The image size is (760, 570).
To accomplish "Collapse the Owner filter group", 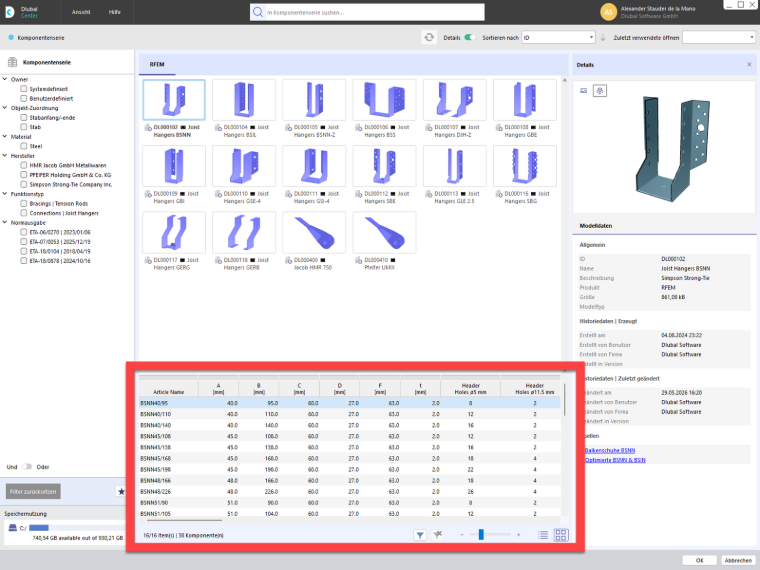I will click(x=5, y=79).
